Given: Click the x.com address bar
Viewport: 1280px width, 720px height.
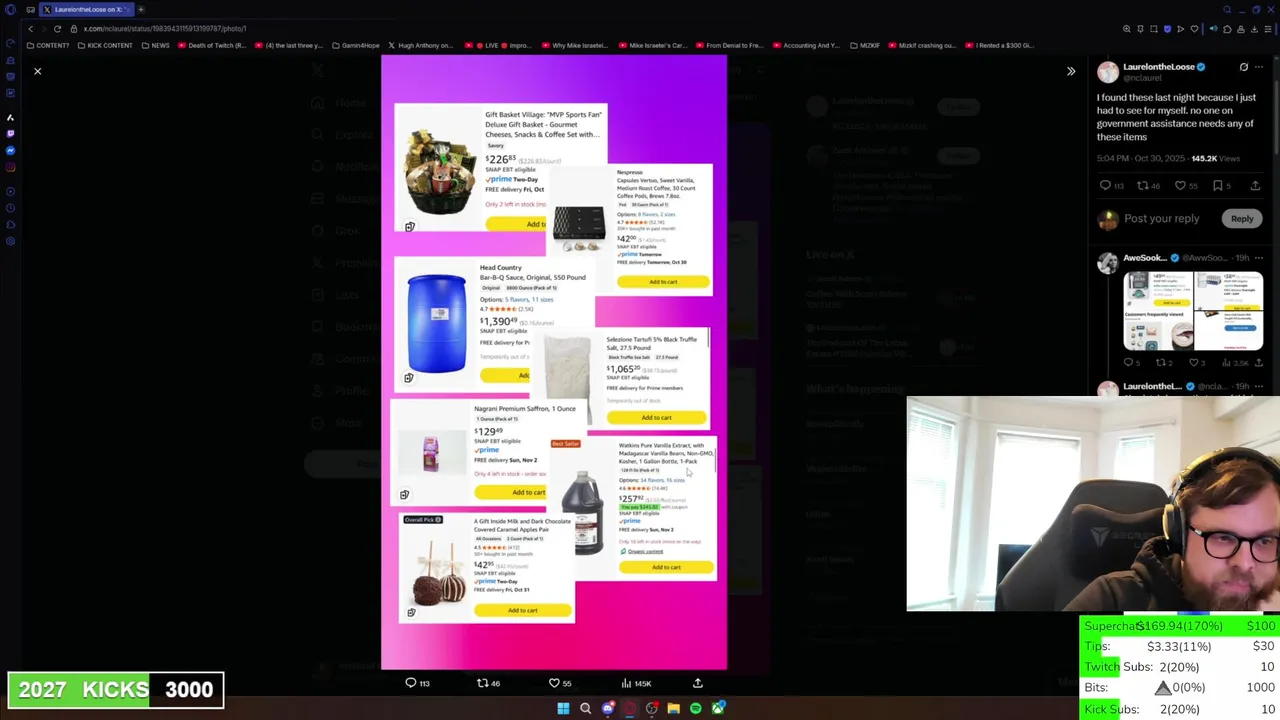Looking at the screenshot, I should 165,29.
